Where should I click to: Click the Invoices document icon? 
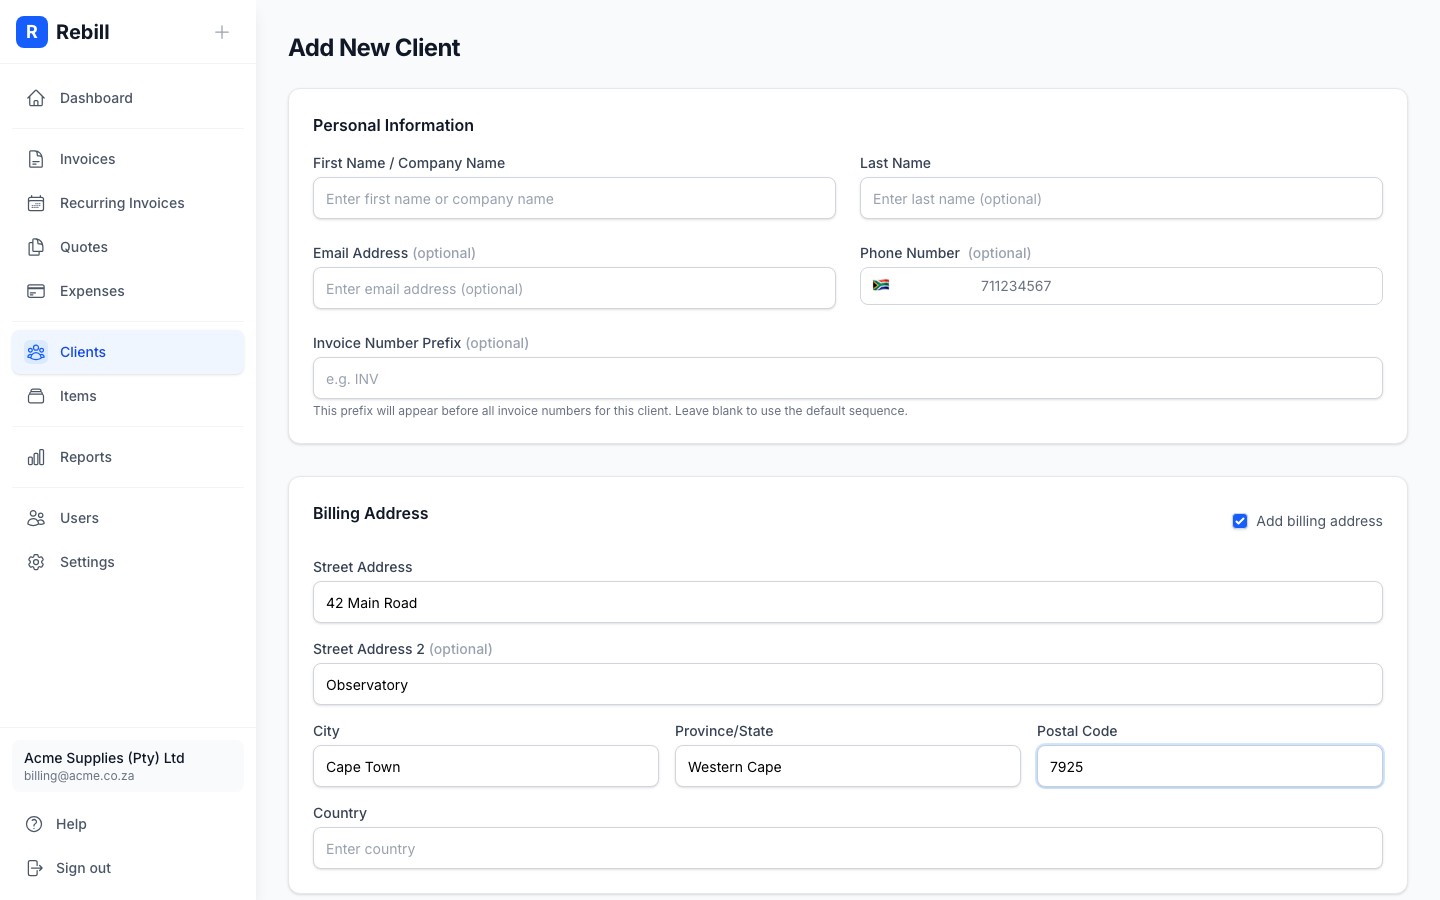(x=36, y=159)
